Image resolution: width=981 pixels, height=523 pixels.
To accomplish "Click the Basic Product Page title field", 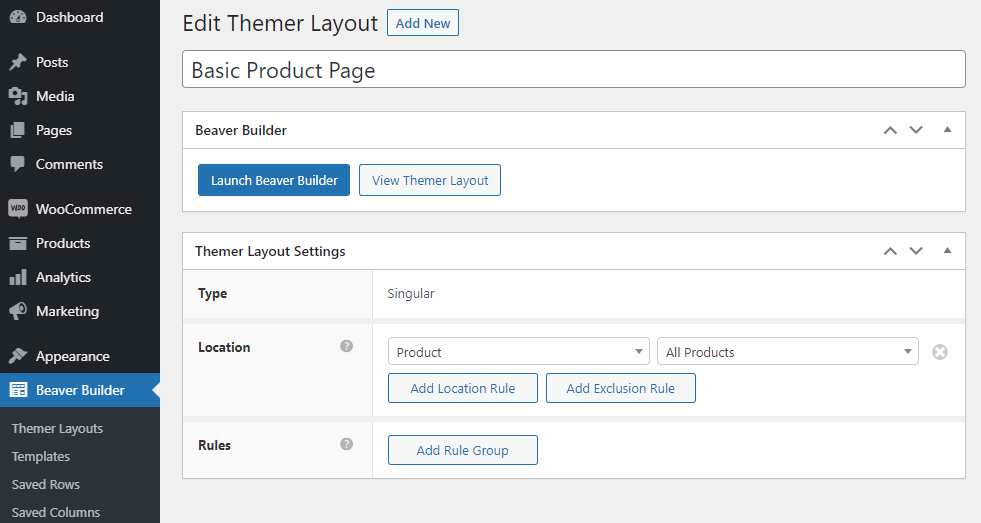I will pyautogui.click(x=574, y=69).
